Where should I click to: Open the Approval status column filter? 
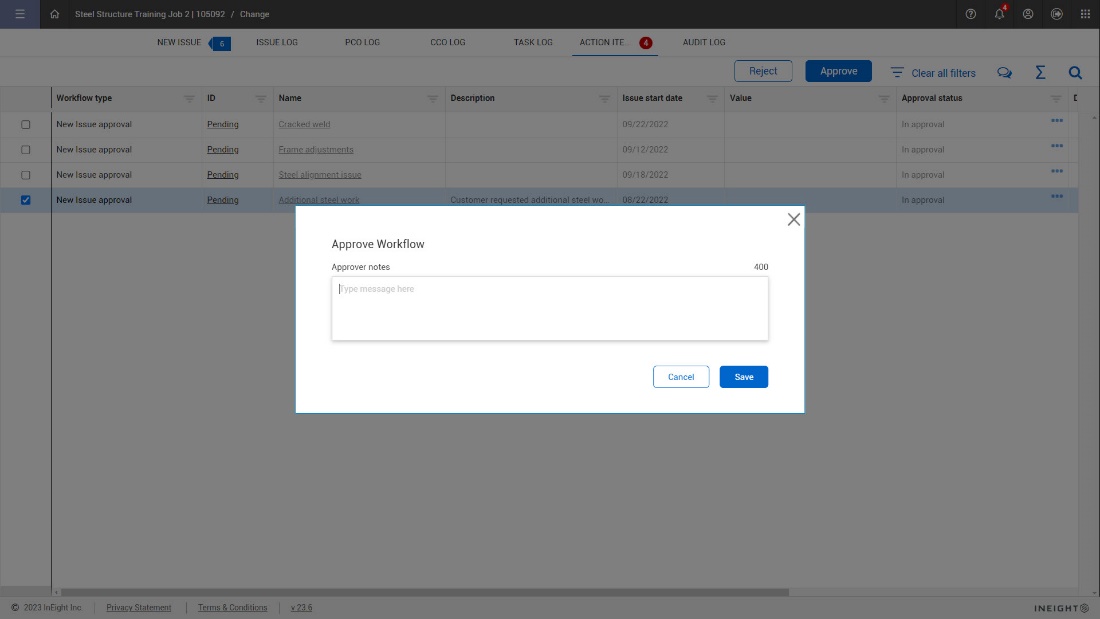(x=1055, y=99)
